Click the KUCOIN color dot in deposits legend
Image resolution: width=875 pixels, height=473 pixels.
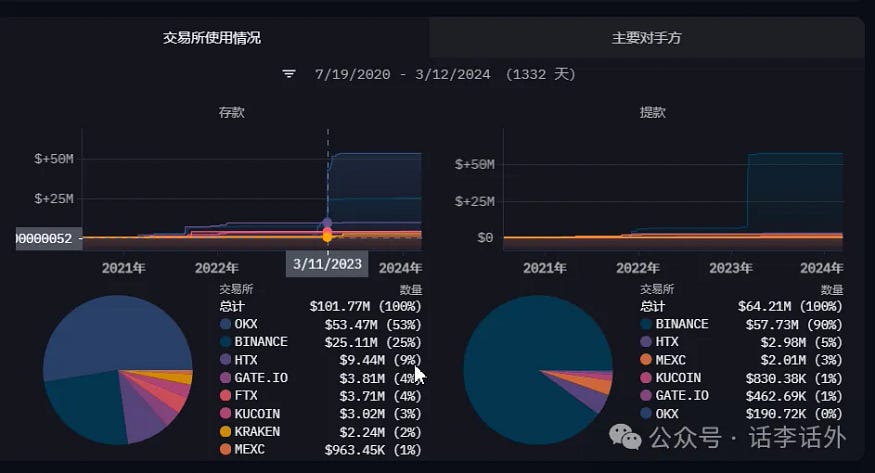pos(225,413)
